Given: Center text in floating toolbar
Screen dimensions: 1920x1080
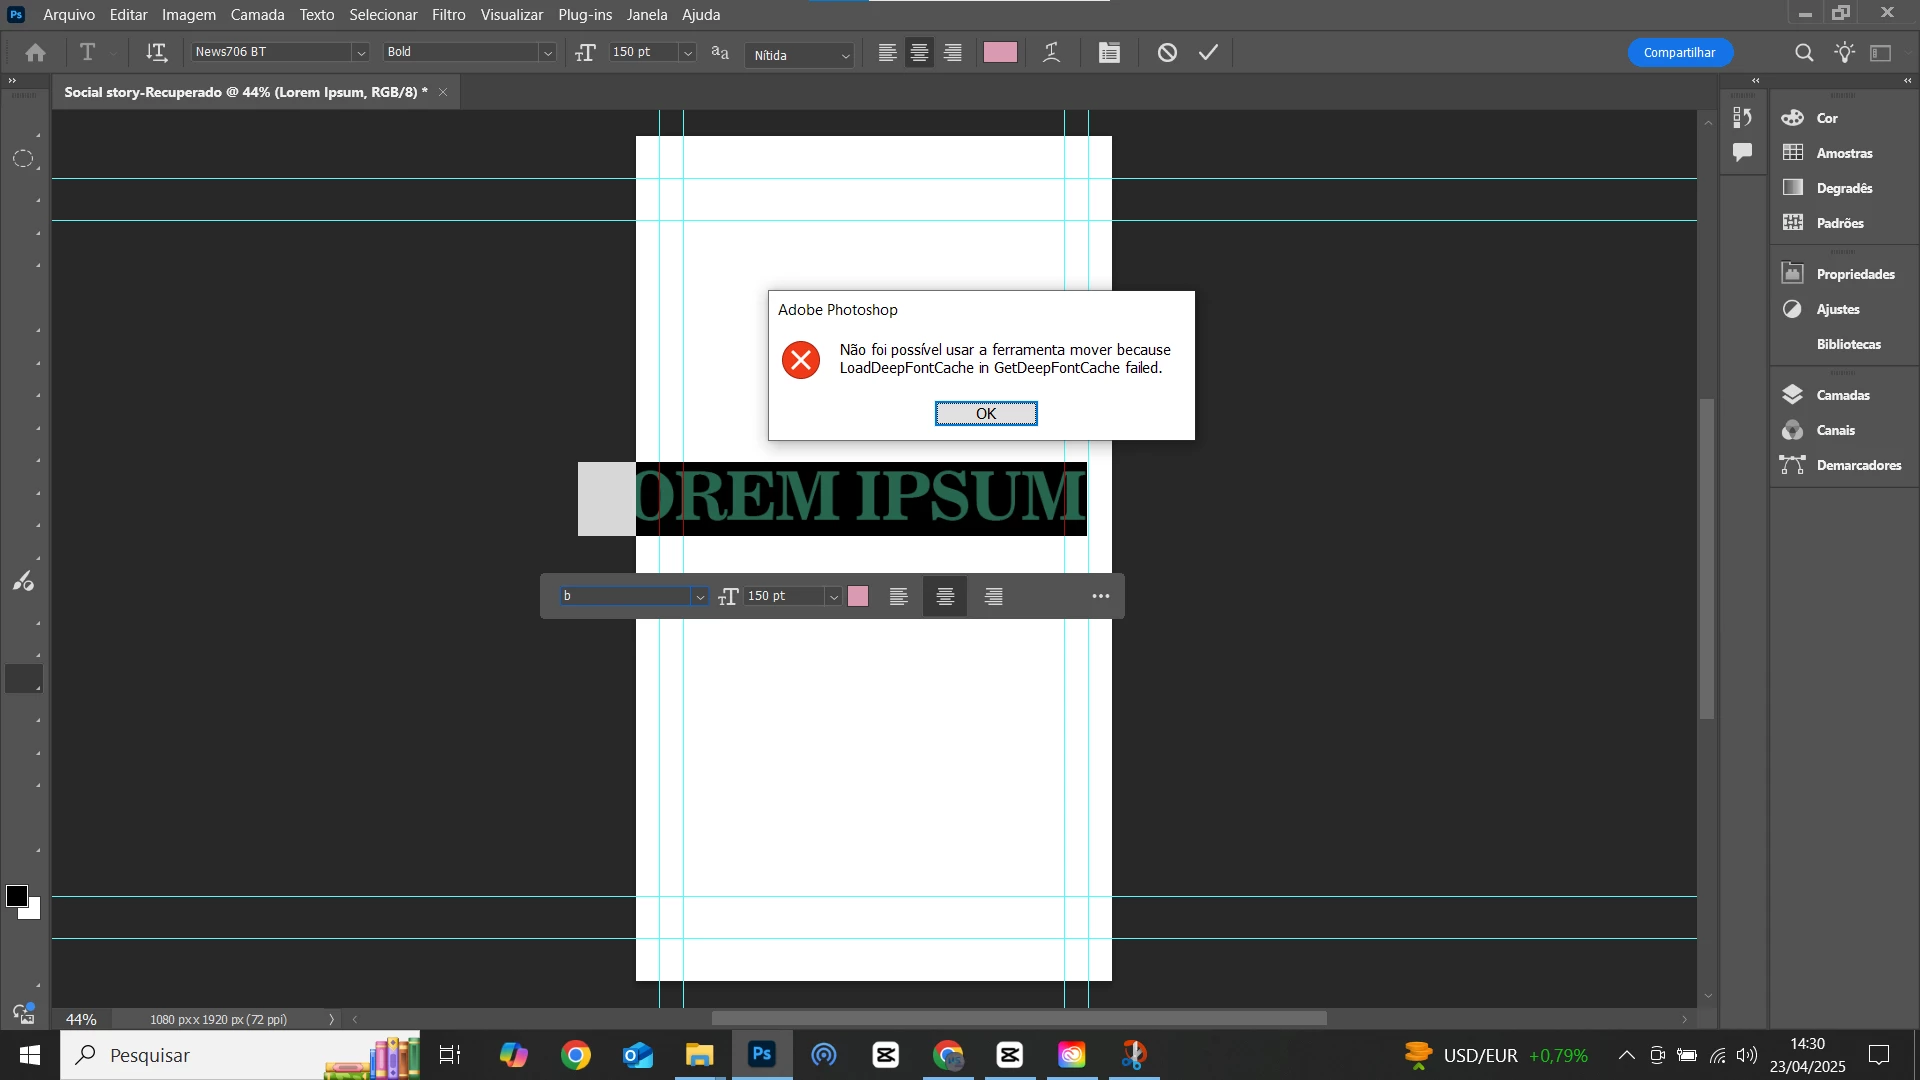Looking at the screenshot, I should [x=945, y=596].
